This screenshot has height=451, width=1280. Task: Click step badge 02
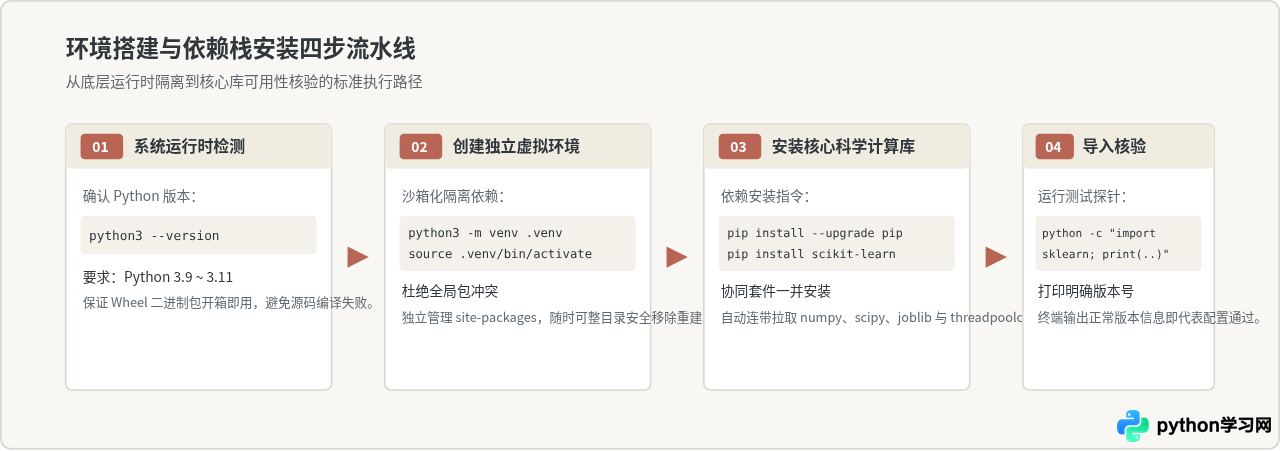(x=420, y=147)
